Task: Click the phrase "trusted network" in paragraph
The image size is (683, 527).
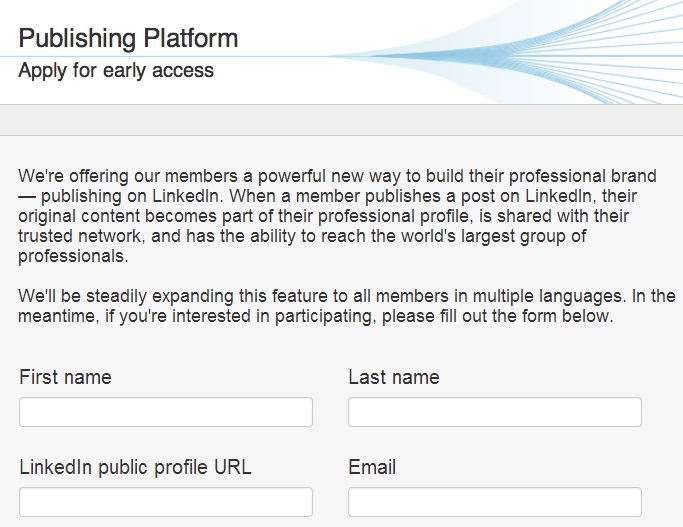Action: (x=80, y=236)
